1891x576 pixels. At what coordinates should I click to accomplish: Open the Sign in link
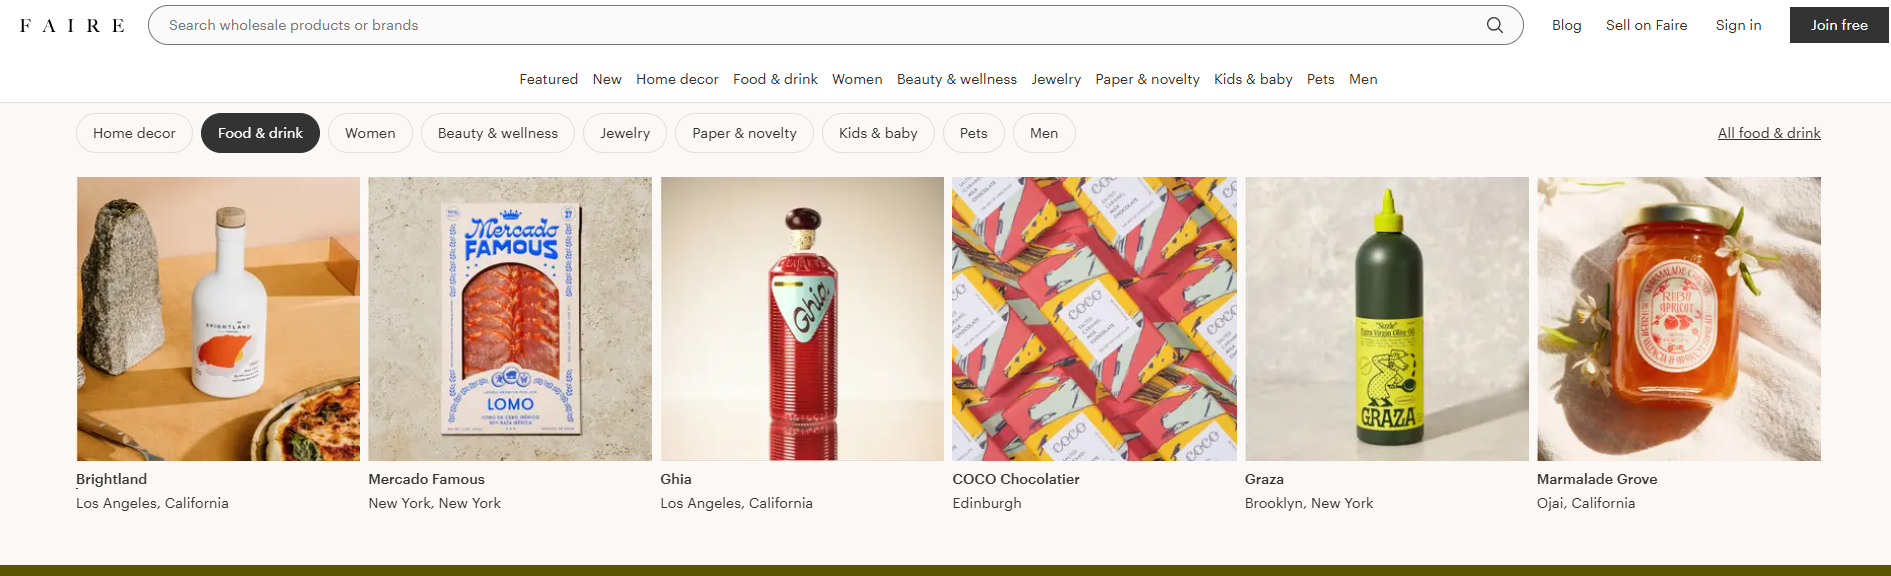[x=1738, y=25]
